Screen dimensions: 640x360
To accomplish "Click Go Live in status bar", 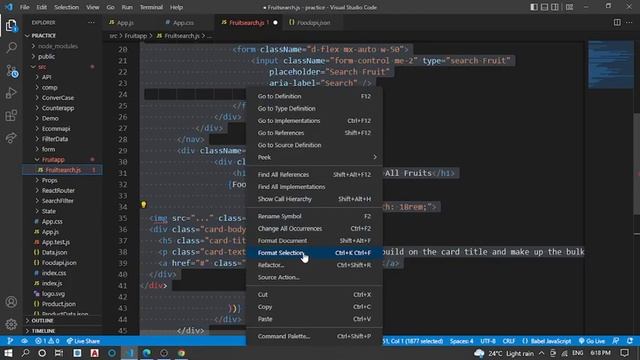I will pos(592,341).
